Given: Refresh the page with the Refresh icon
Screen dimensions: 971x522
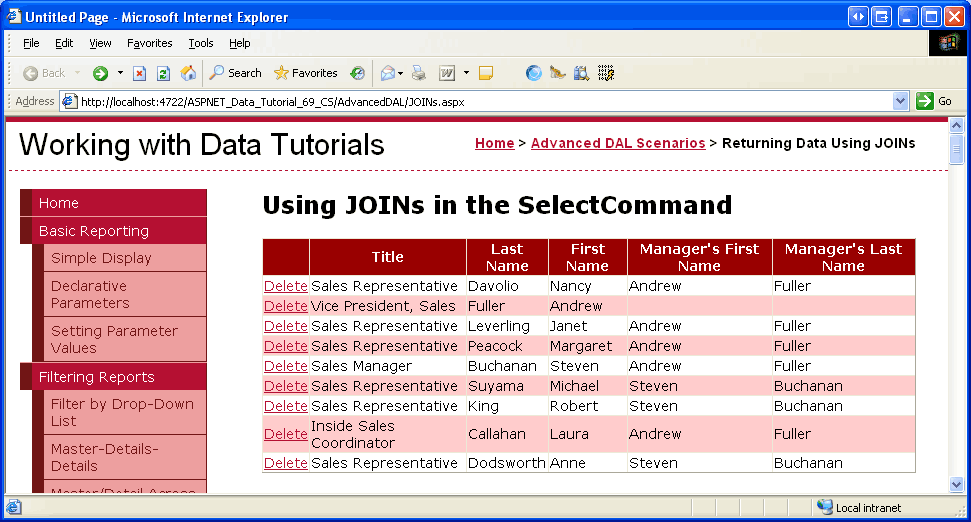Looking at the screenshot, I should (x=164, y=73).
